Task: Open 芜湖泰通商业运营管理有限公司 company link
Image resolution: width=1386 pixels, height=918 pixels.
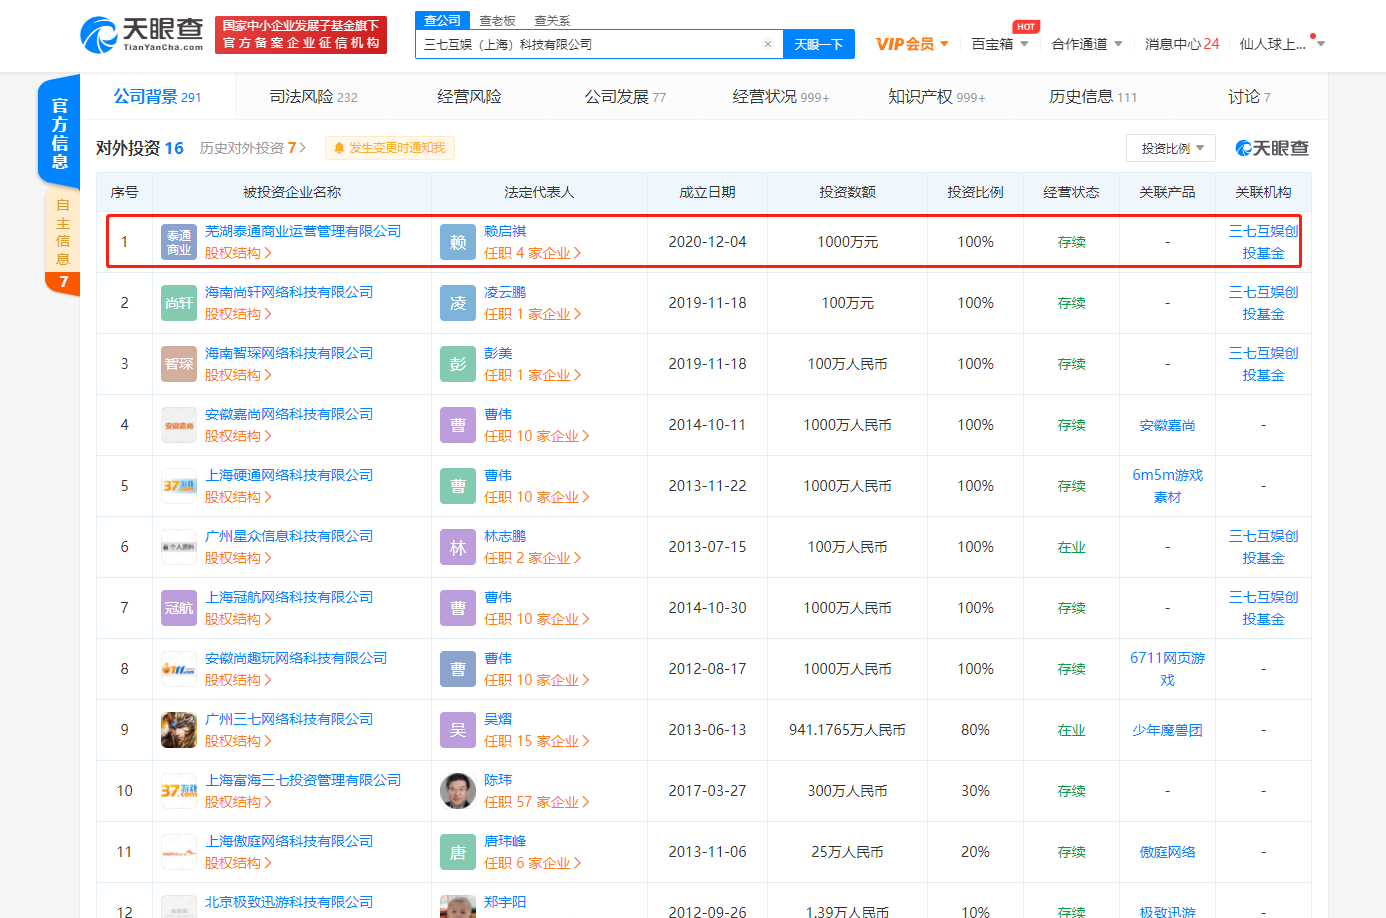Action: click(303, 231)
